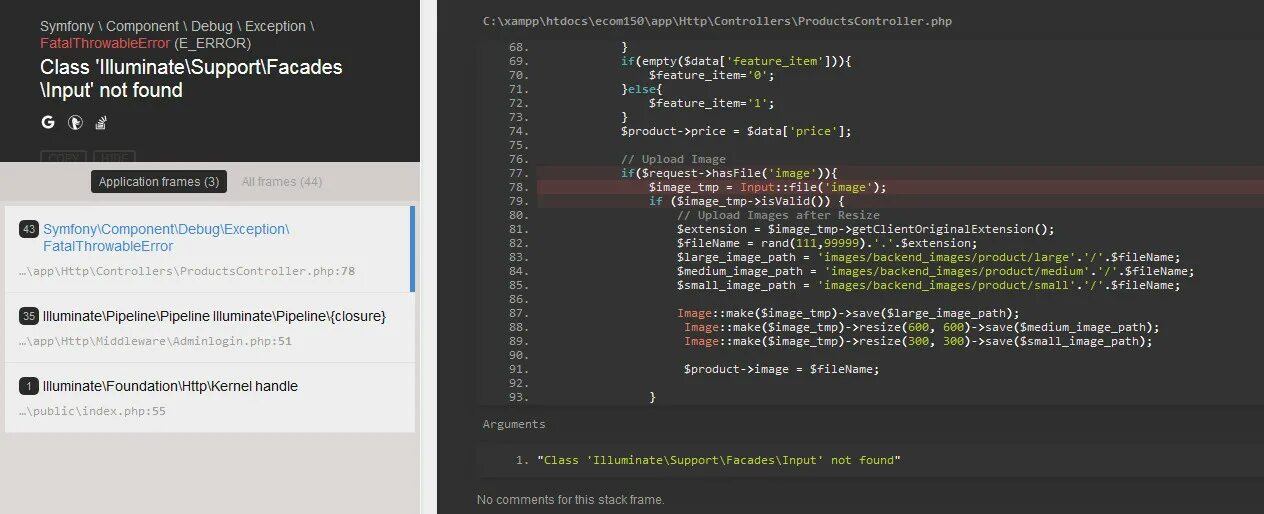This screenshot has height=514, width=1264.
Task: Click line 82 $fileName rand code
Action: point(827,243)
